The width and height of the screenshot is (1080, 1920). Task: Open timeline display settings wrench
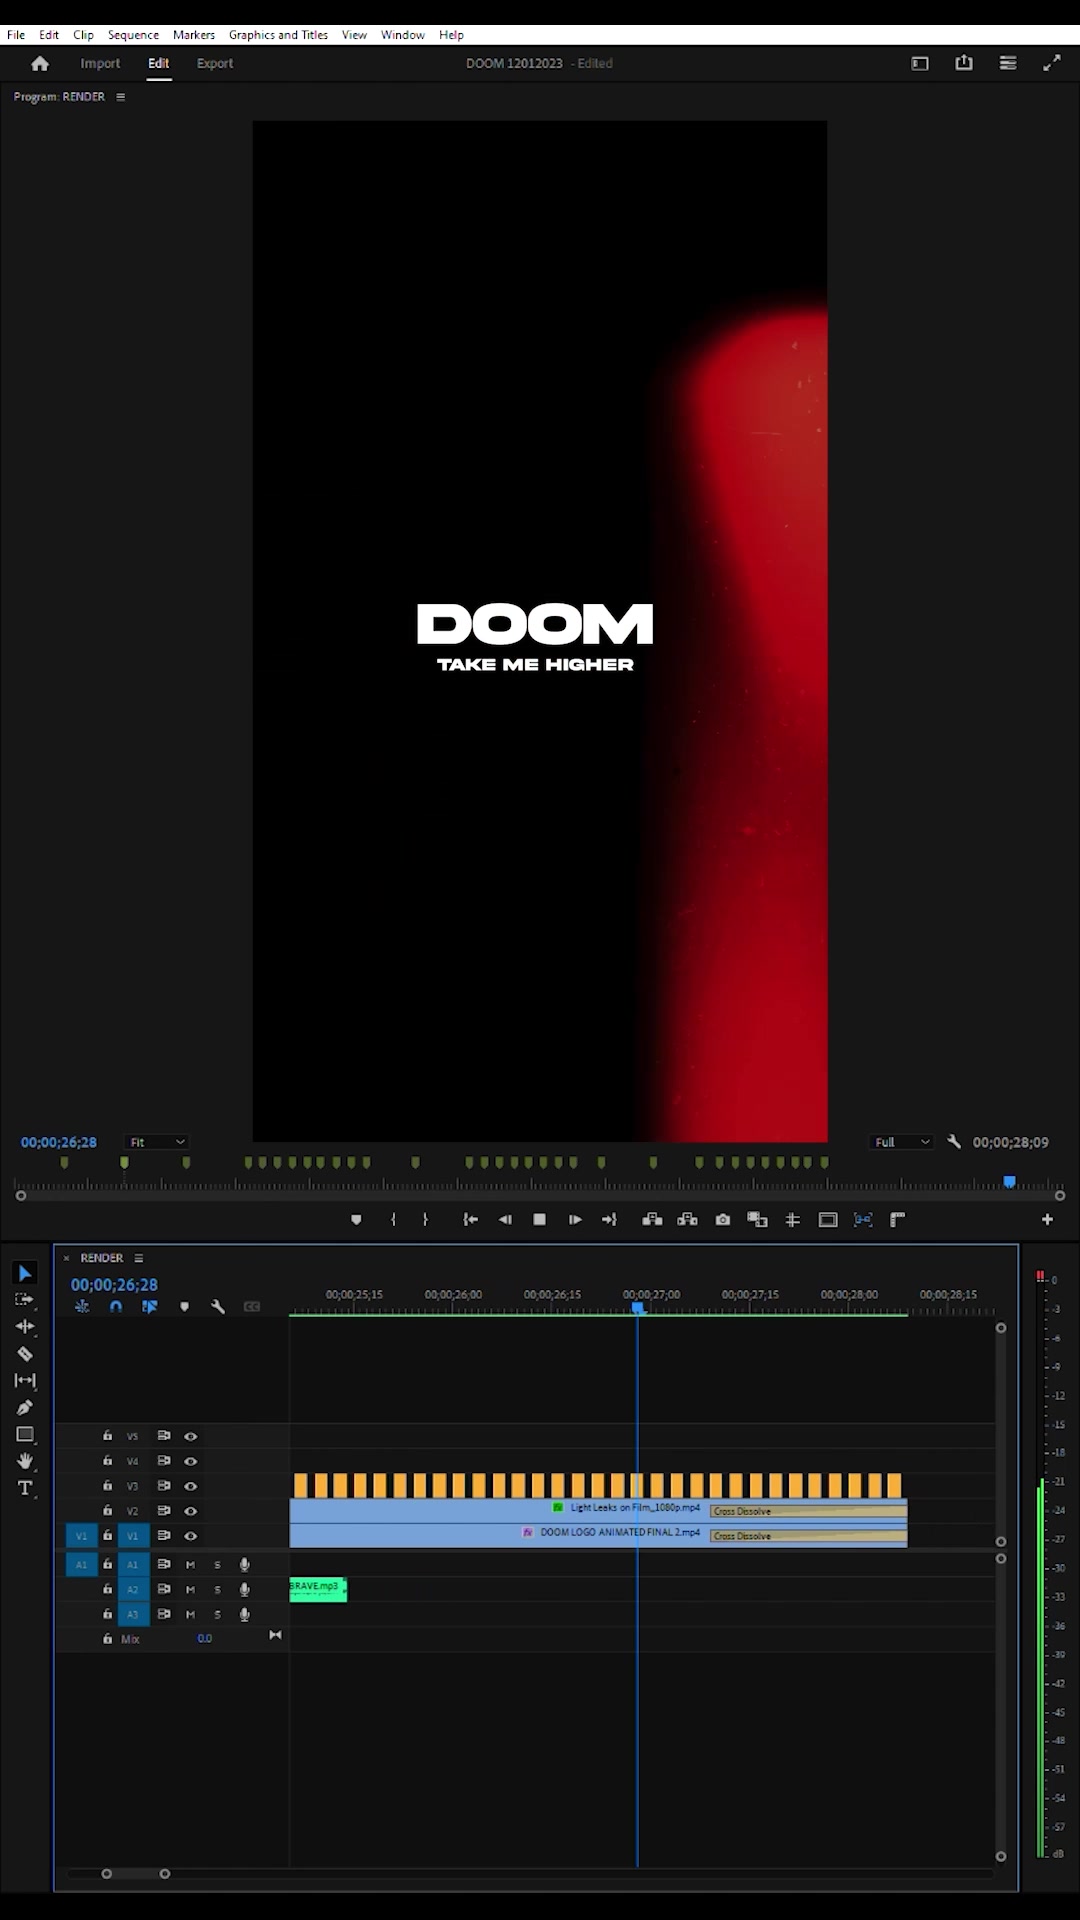pyautogui.click(x=218, y=1307)
